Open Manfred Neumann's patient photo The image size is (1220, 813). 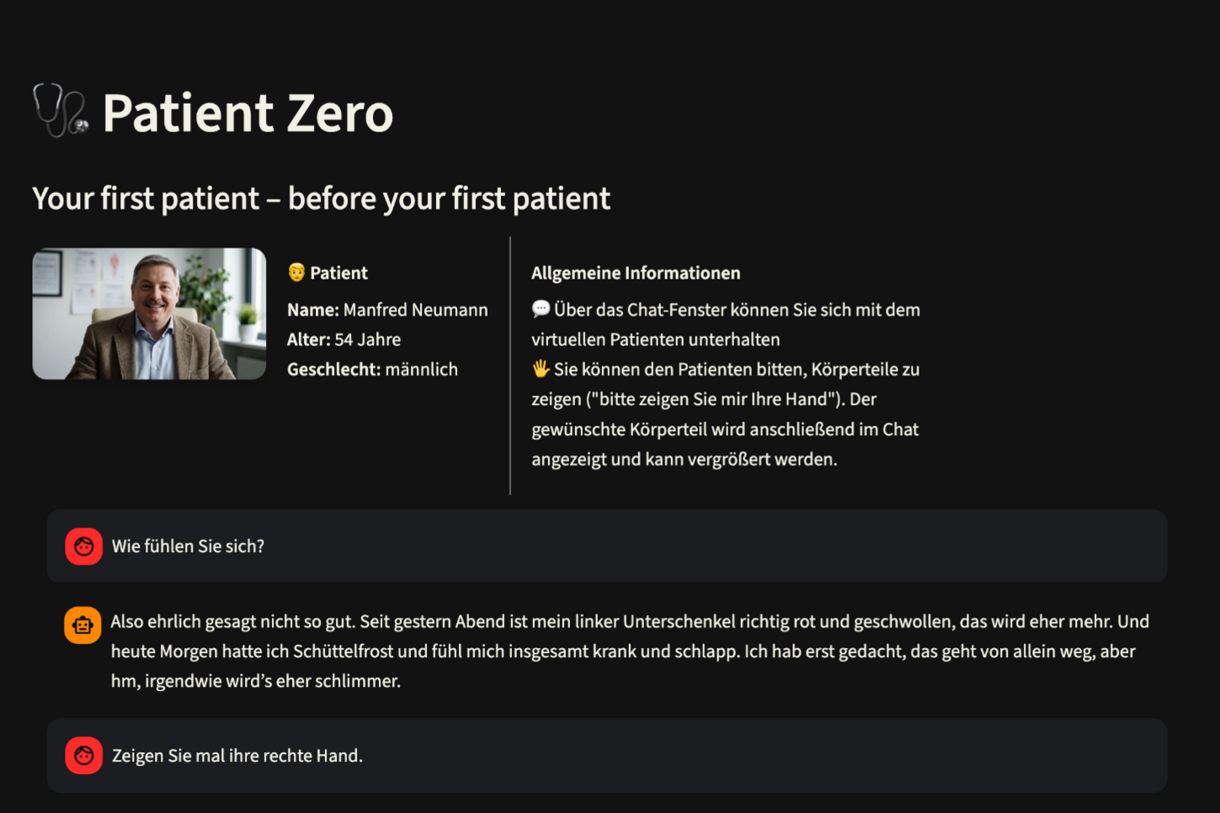coord(149,314)
